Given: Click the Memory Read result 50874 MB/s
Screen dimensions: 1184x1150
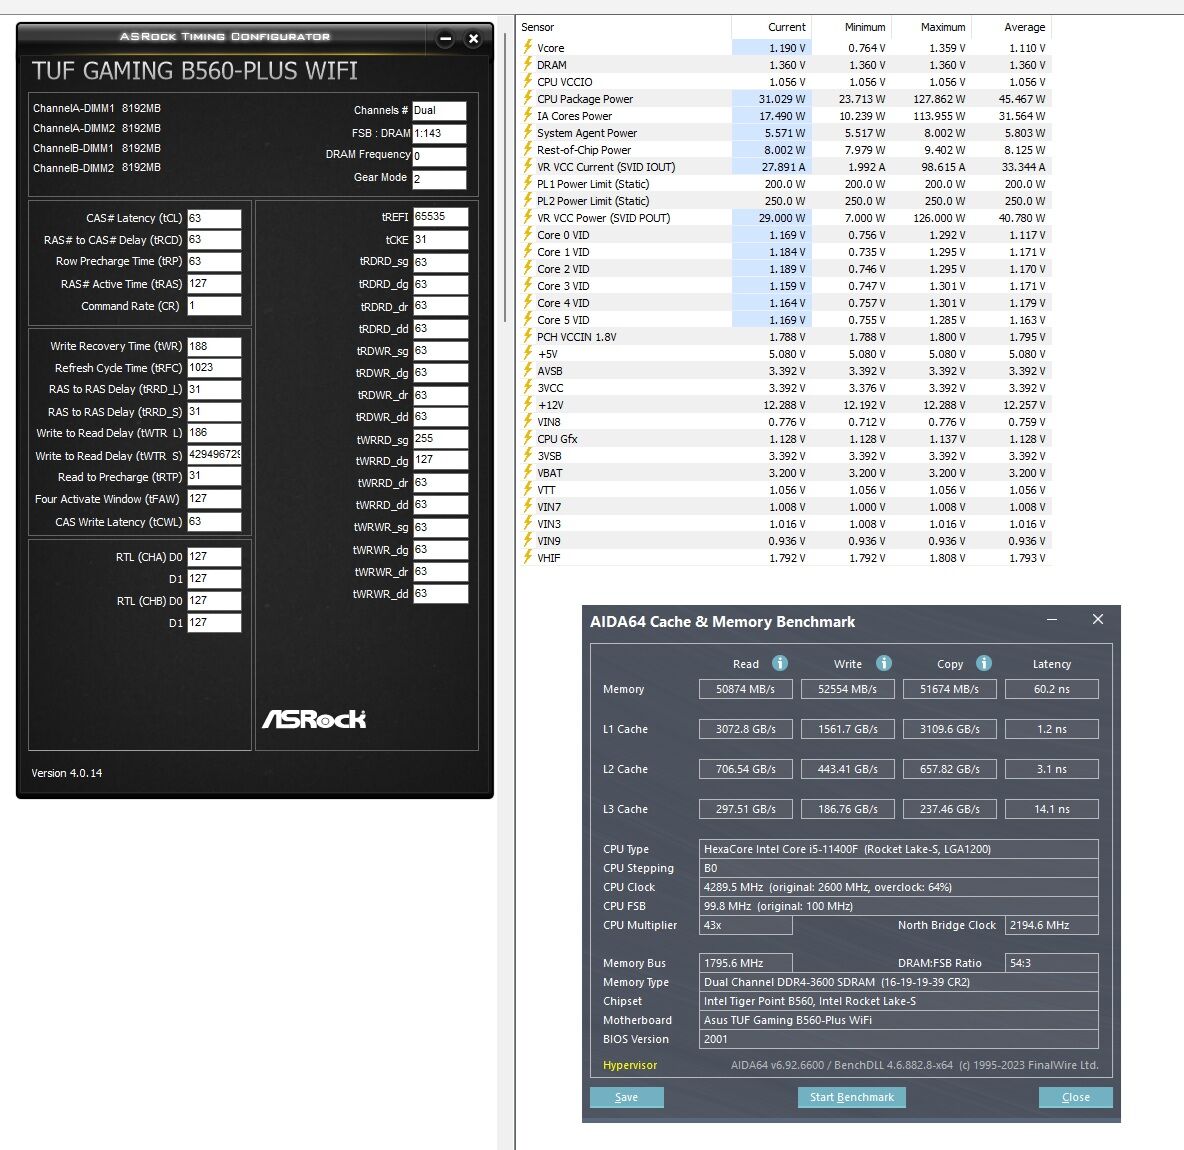Looking at the screenshot, I should (745, 689).
